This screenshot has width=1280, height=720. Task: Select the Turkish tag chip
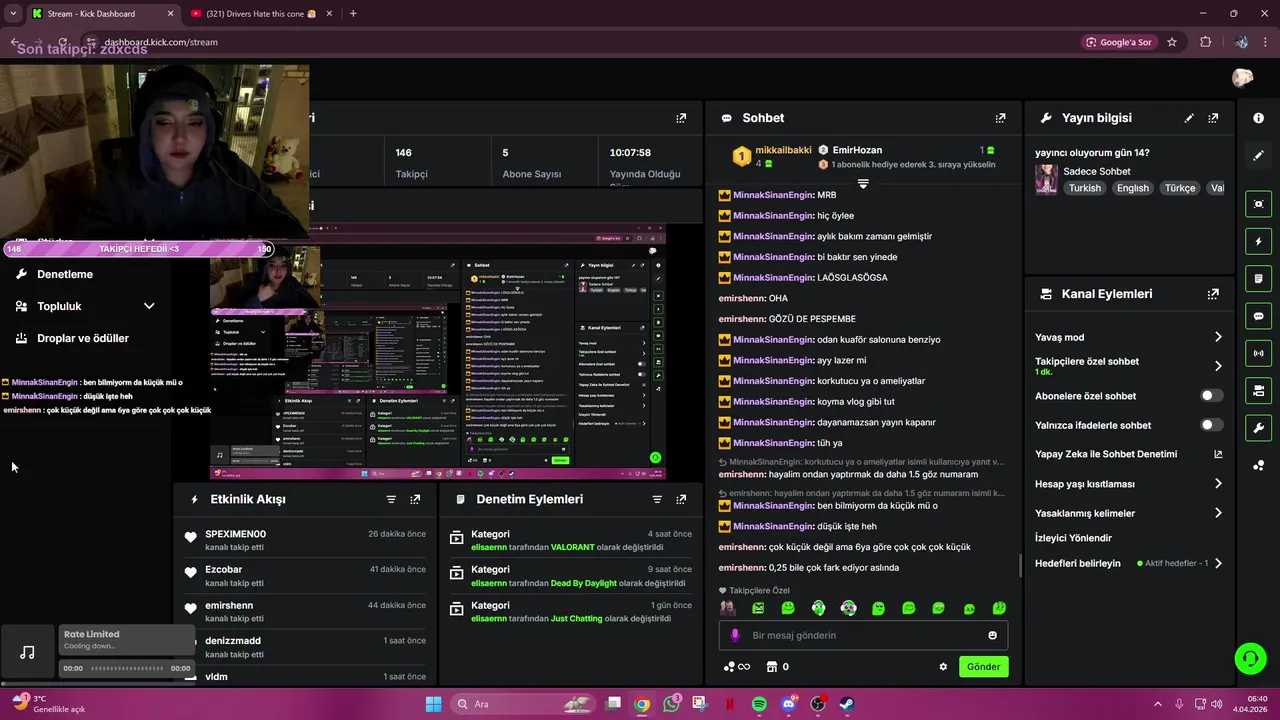tap(1084, 188)
